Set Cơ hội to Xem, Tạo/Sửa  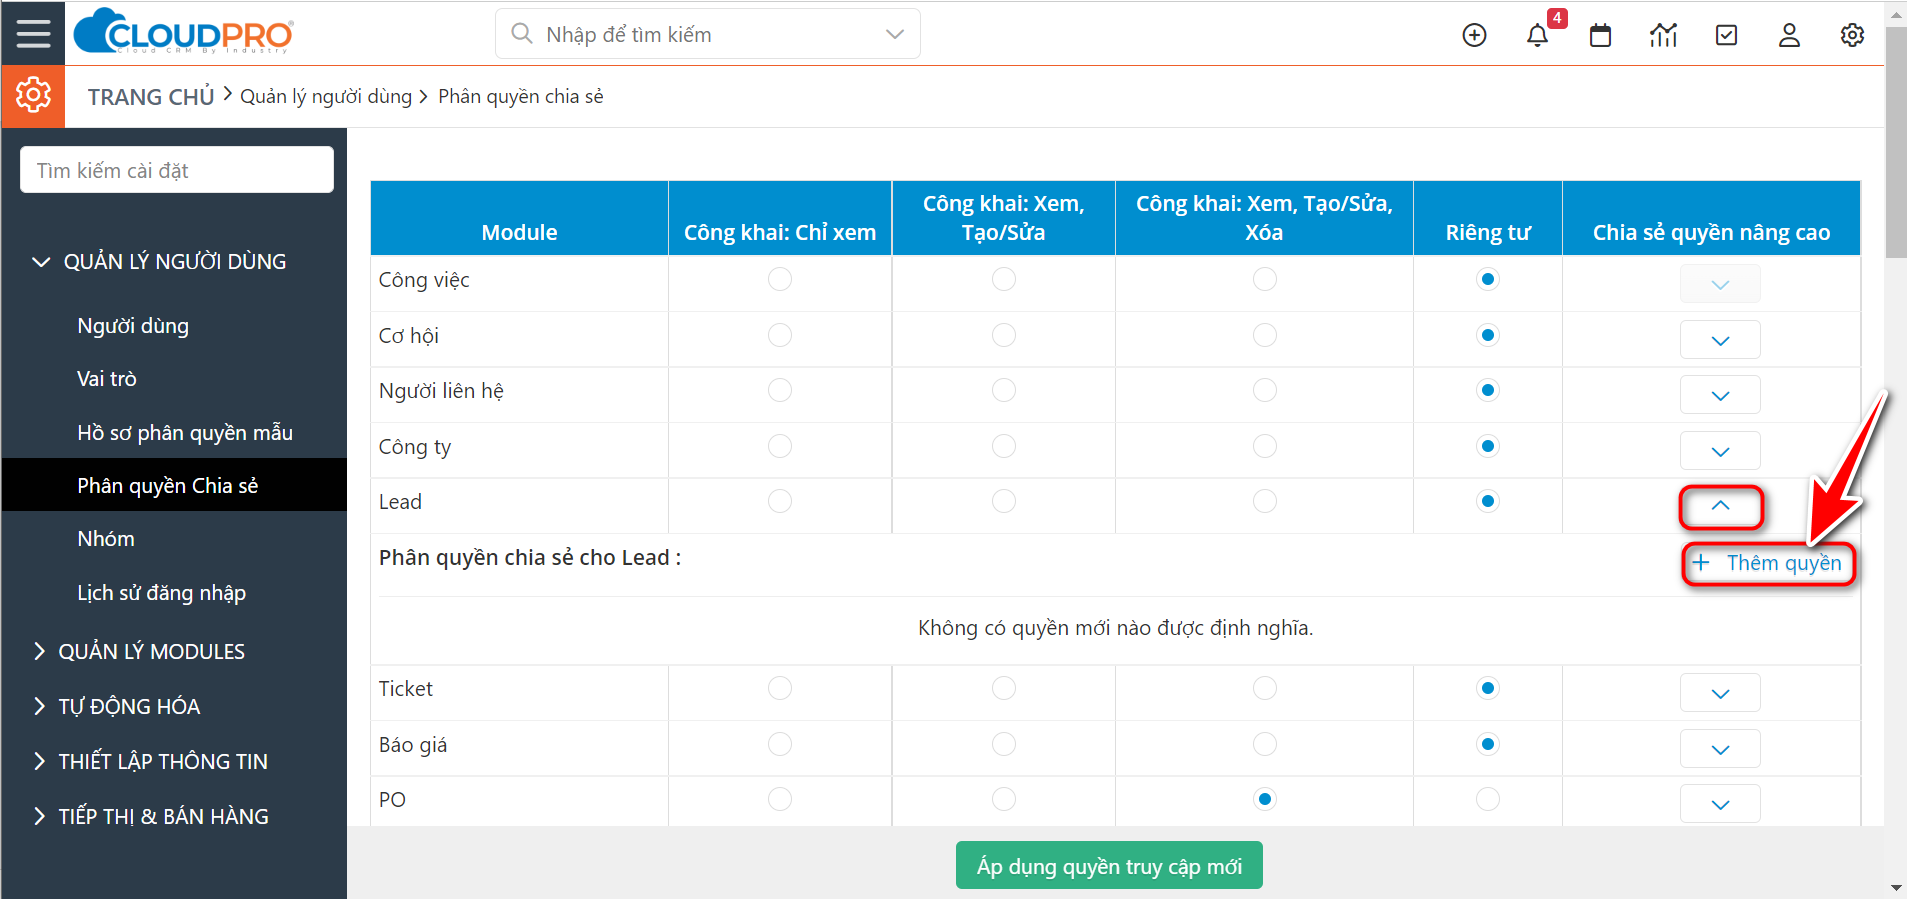[x=1004, y=335]
